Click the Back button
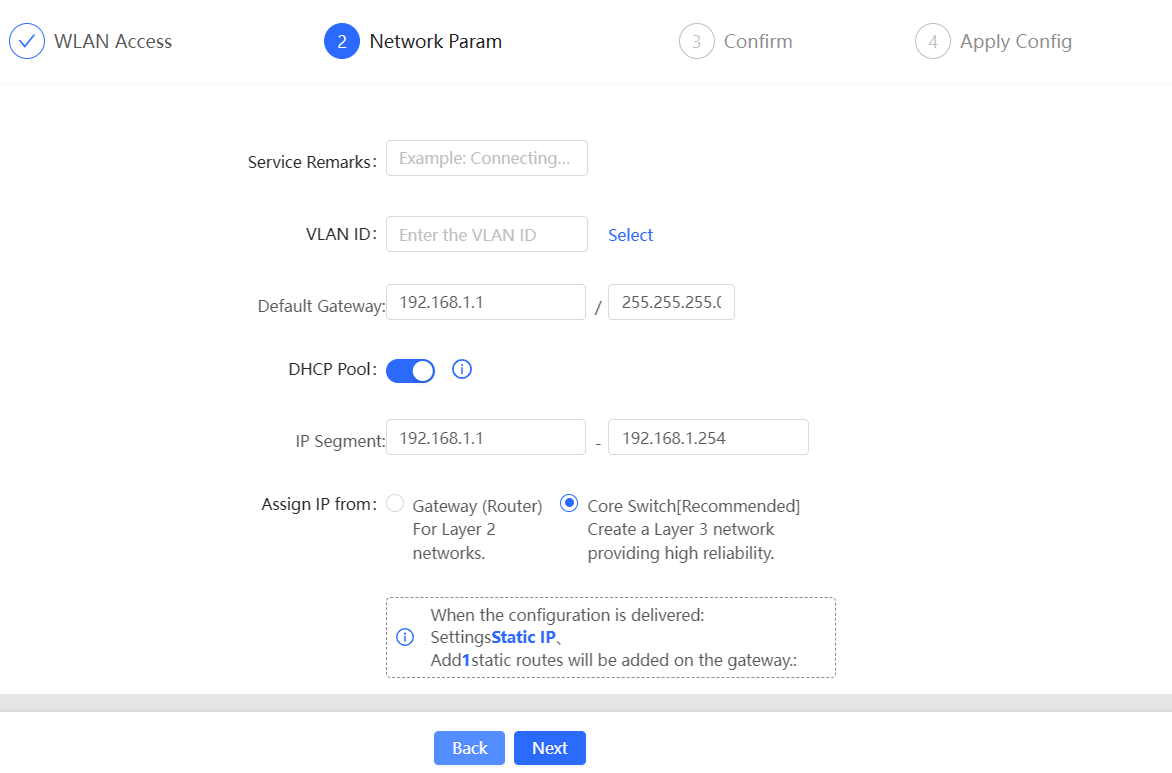The width and height of the screenshot is (1172, 773). click(x=470, y=748)
